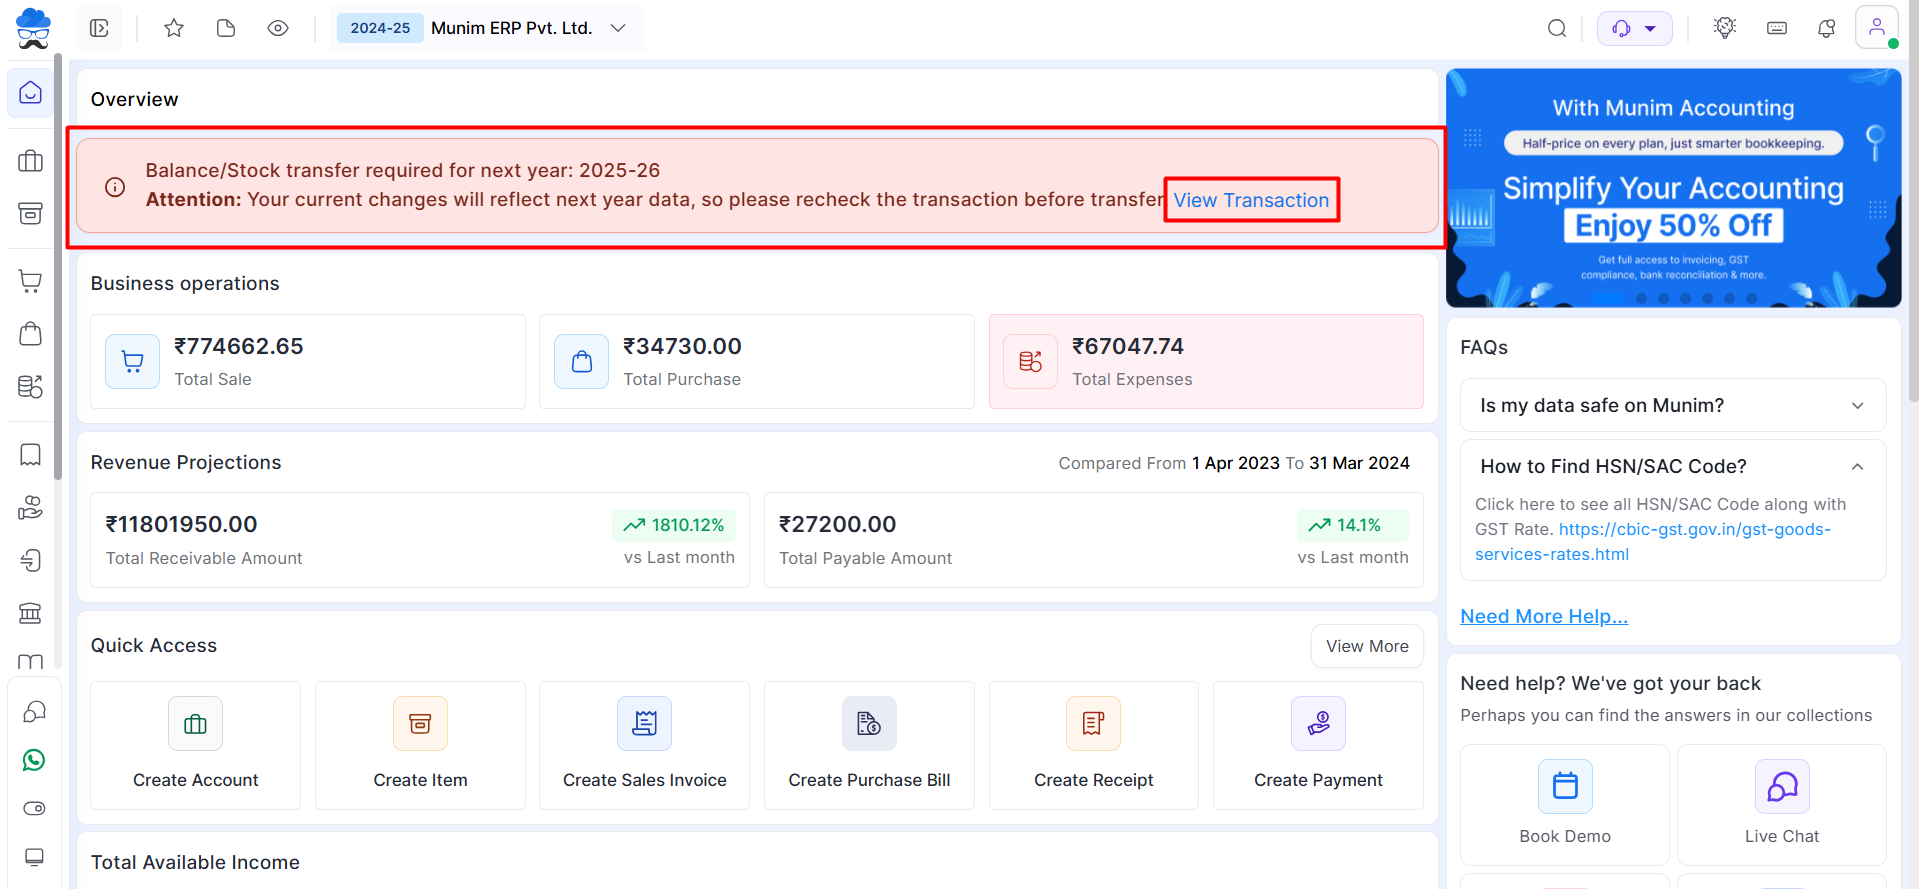Click the monitor desktop icon in sidebar
The height and width of the screenshot is (889, 1919).
pyautogui.click(x=34, y=857)
